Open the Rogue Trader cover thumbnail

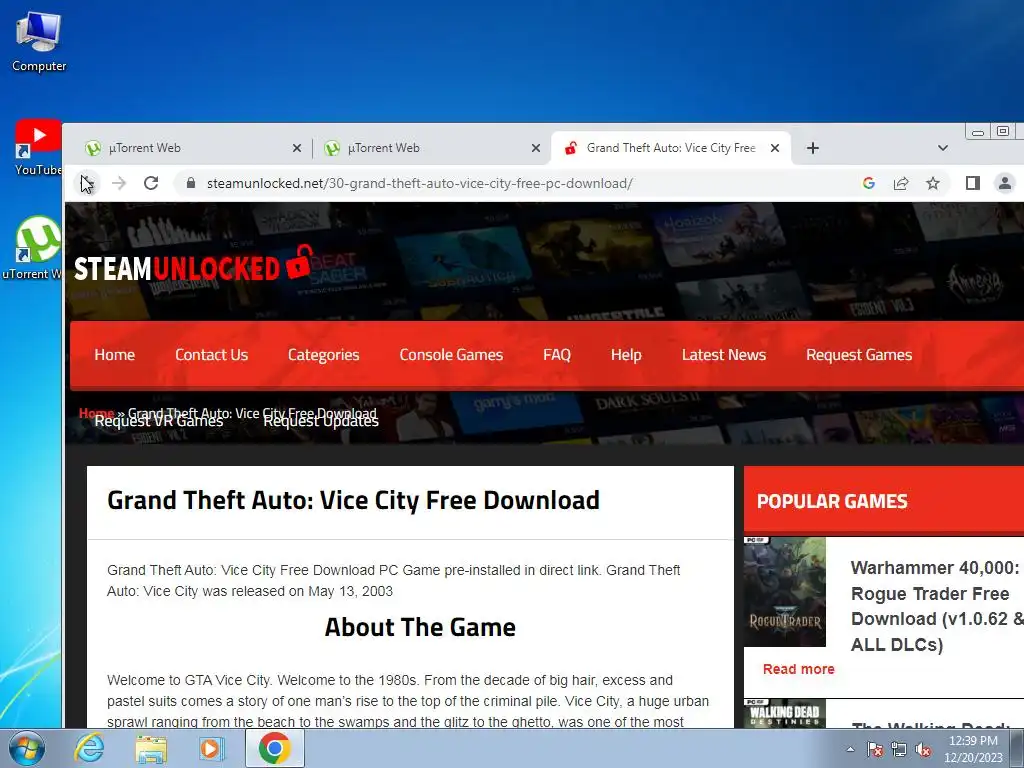click(x=784, y=592)
